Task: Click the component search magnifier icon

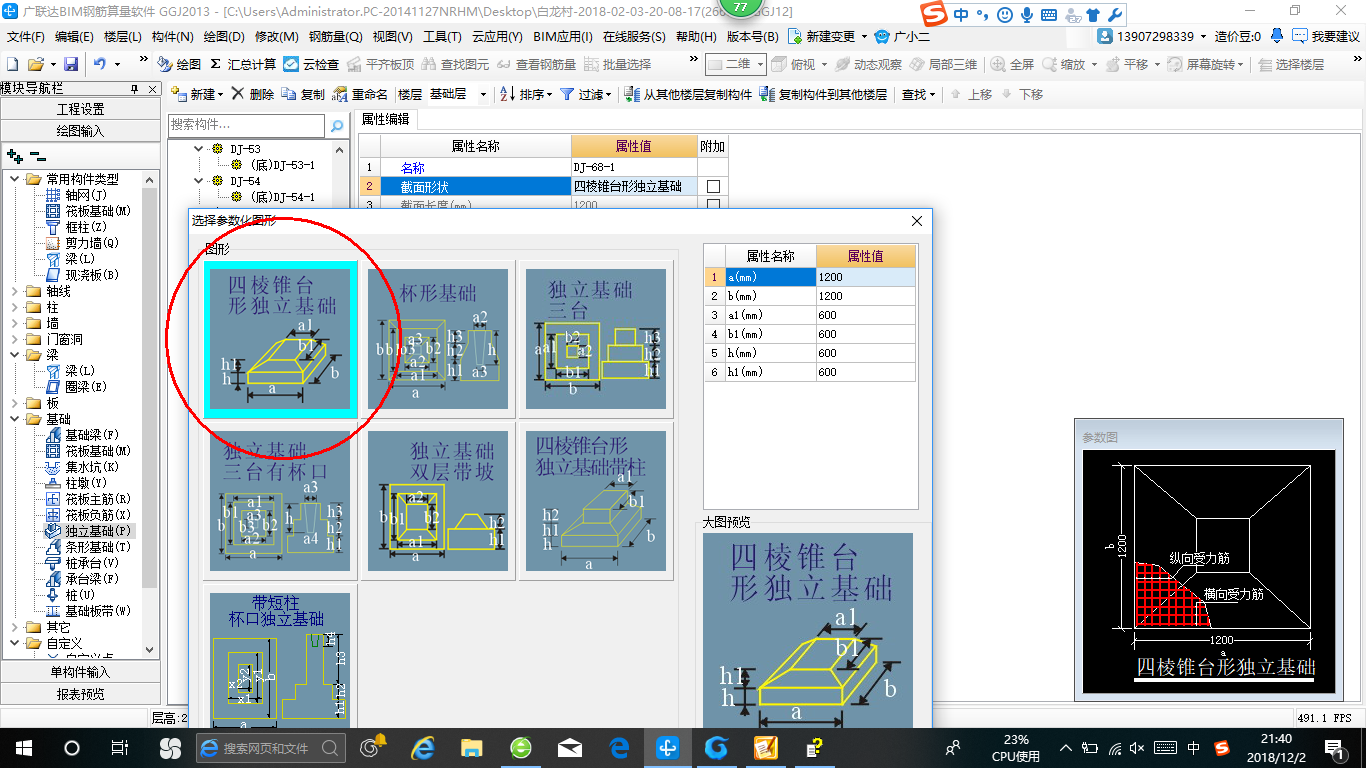Action: coord(337,126)
